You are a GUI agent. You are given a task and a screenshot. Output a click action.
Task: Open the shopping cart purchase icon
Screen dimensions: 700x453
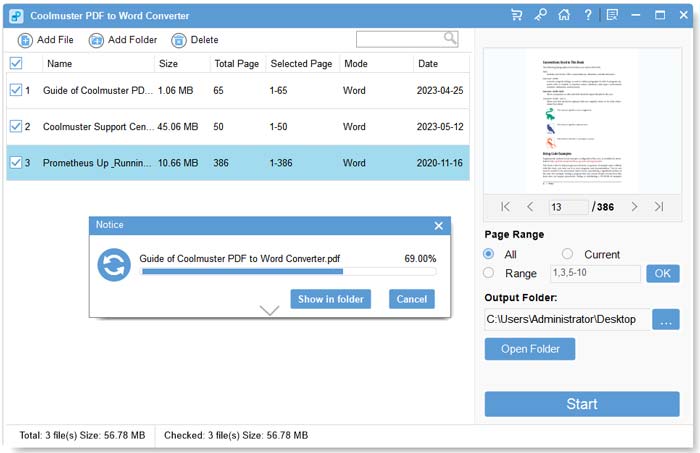click(517, 15)
